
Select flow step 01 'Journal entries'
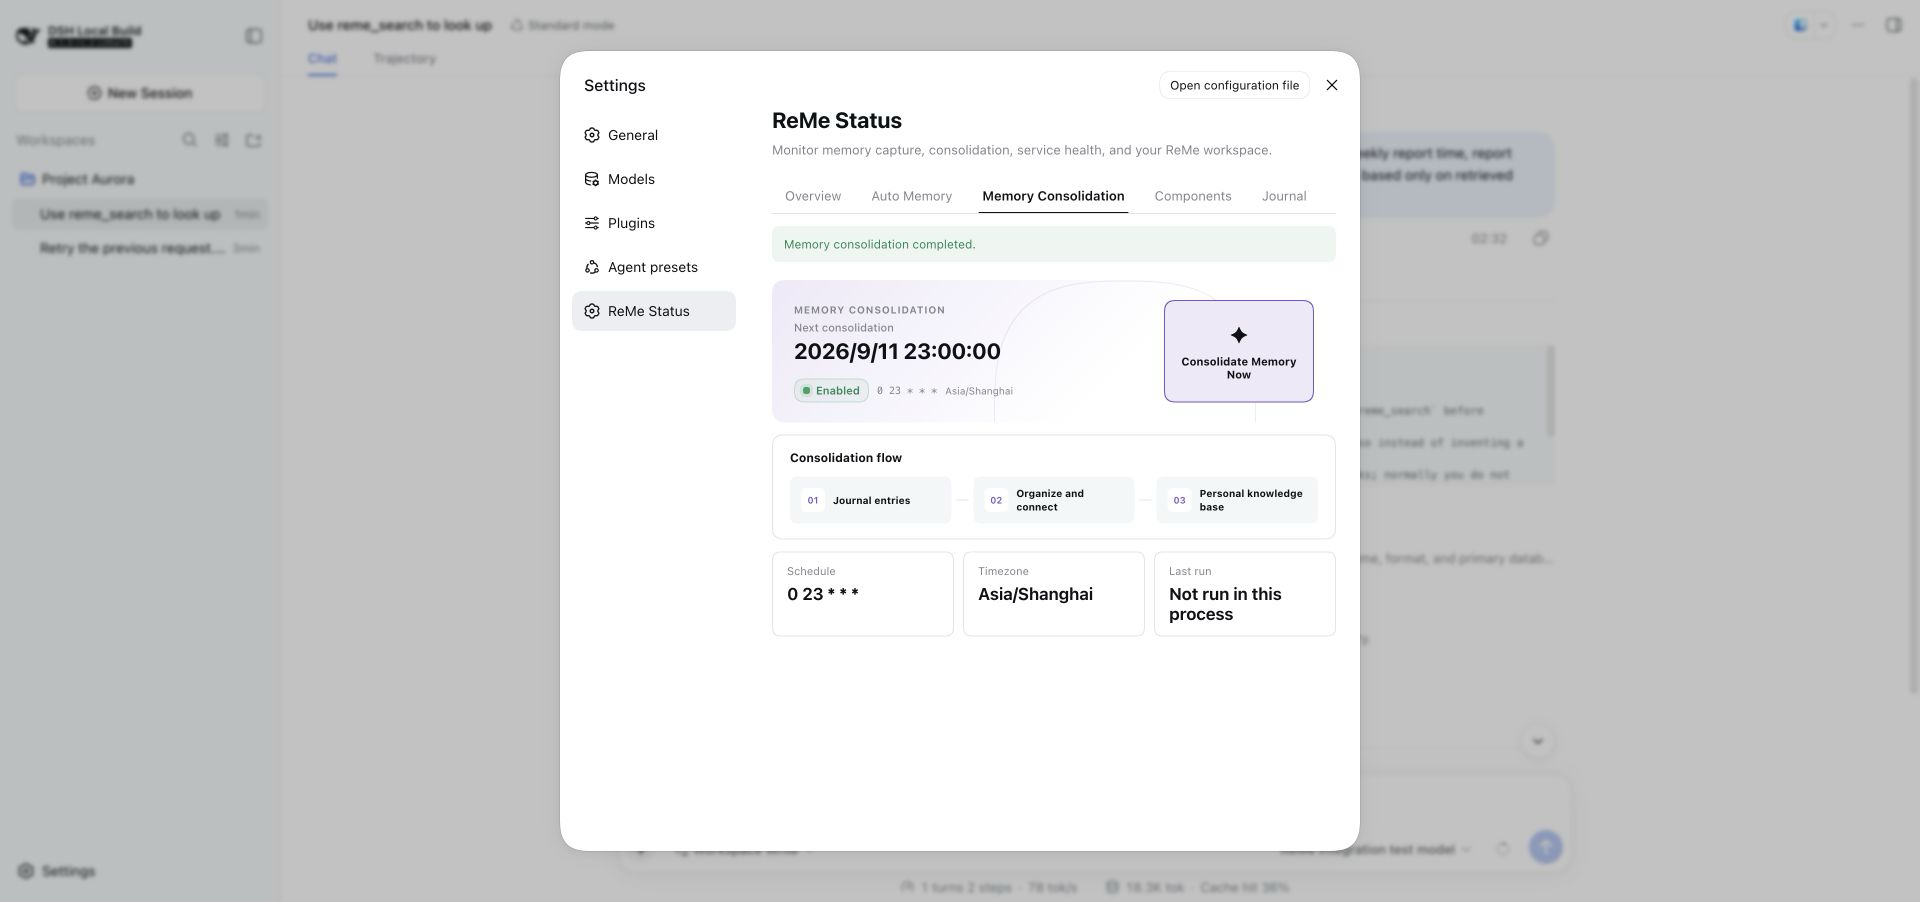click(x=870, y=500)
